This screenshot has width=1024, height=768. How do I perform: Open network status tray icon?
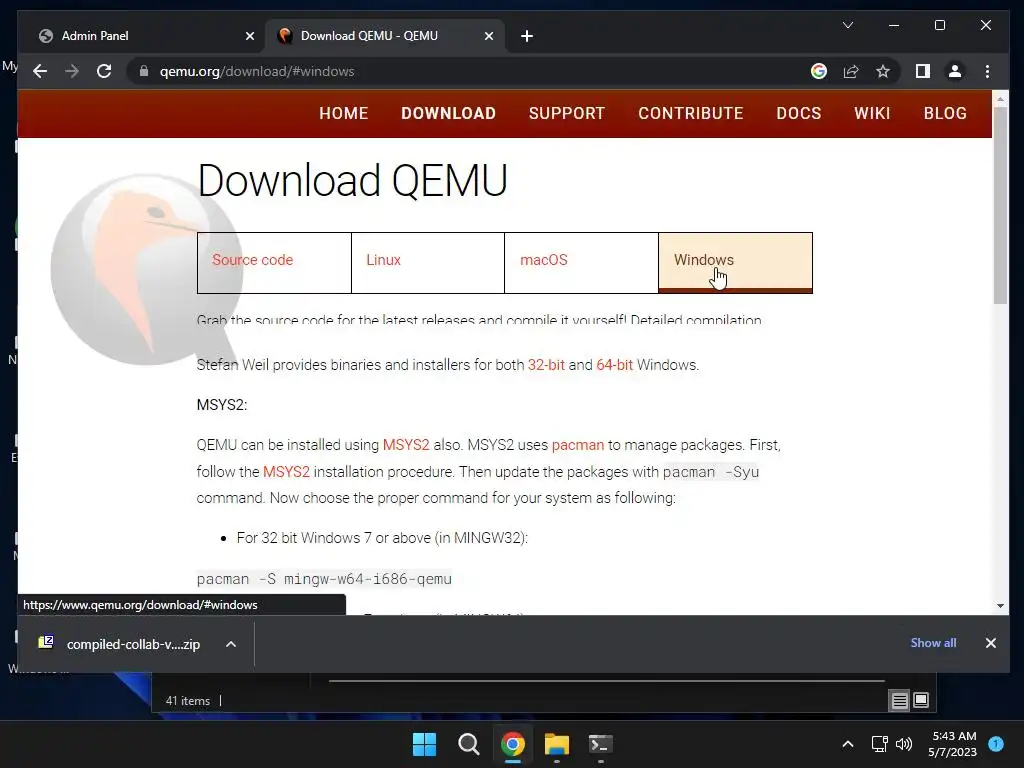(880, 744)
